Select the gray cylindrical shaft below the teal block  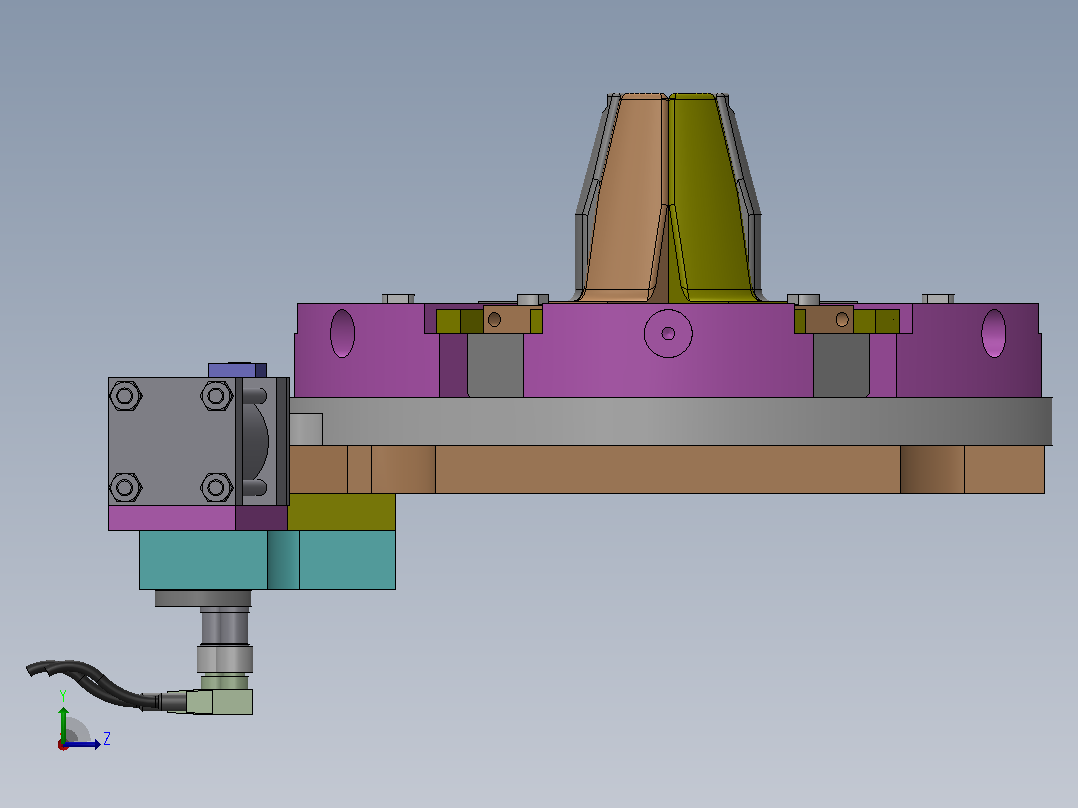pyautogui.click(x=225, y=626)
